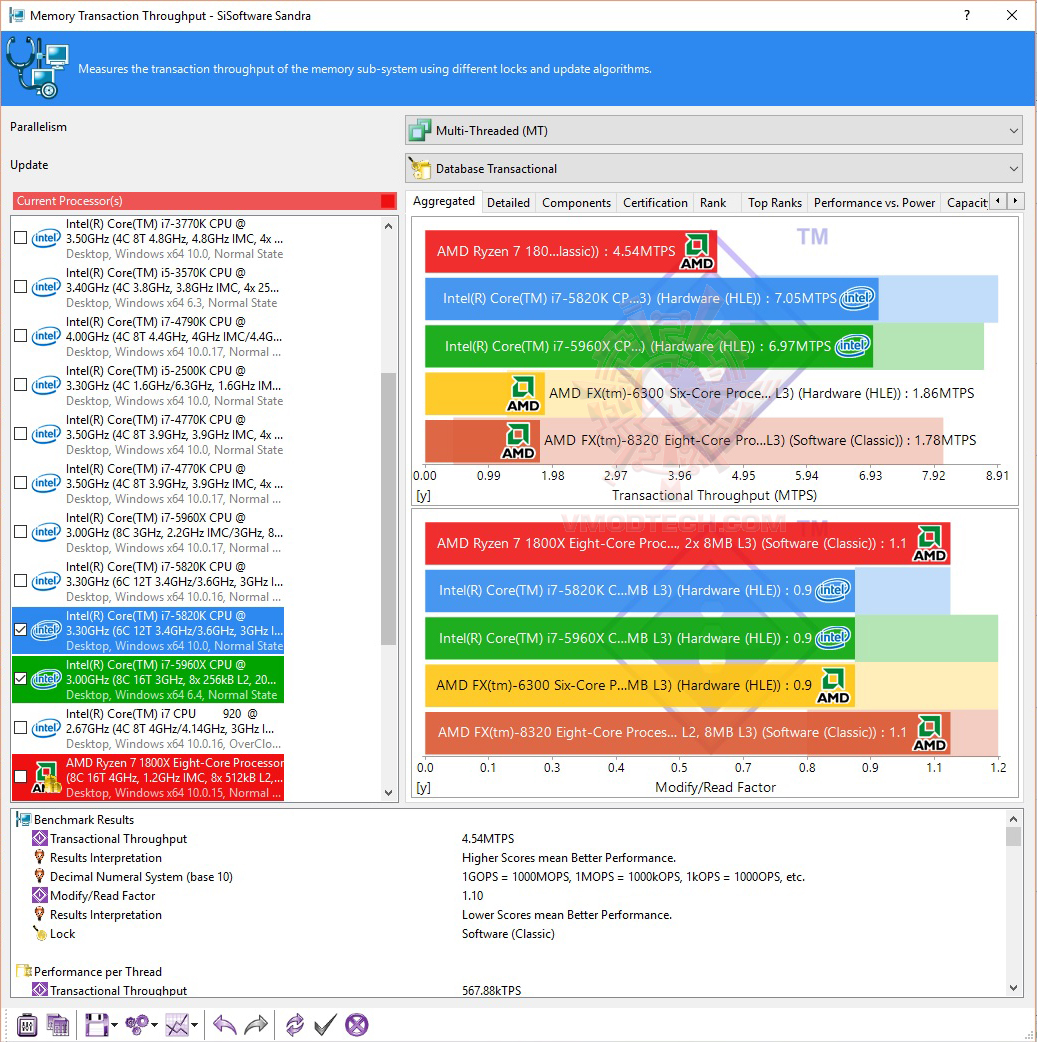The height and width of the screenshot is (1042, 1037).
Task: Confirm with the checkmark icon
Action: tap(325, 1025)
